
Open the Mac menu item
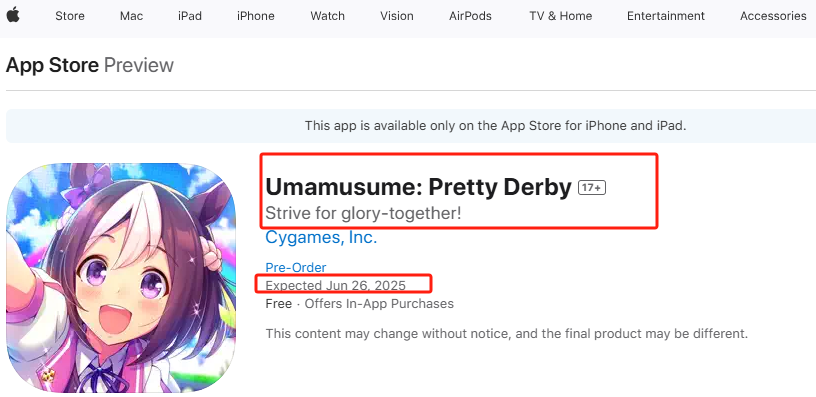click(131, 16)
